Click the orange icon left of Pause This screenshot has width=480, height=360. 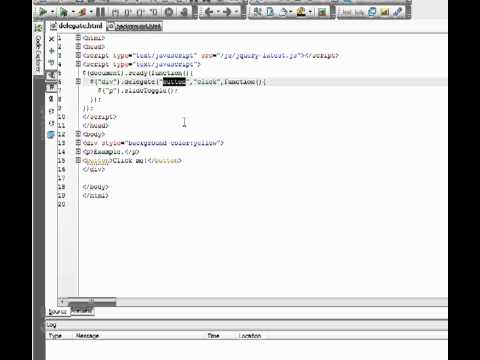[82, 12]
